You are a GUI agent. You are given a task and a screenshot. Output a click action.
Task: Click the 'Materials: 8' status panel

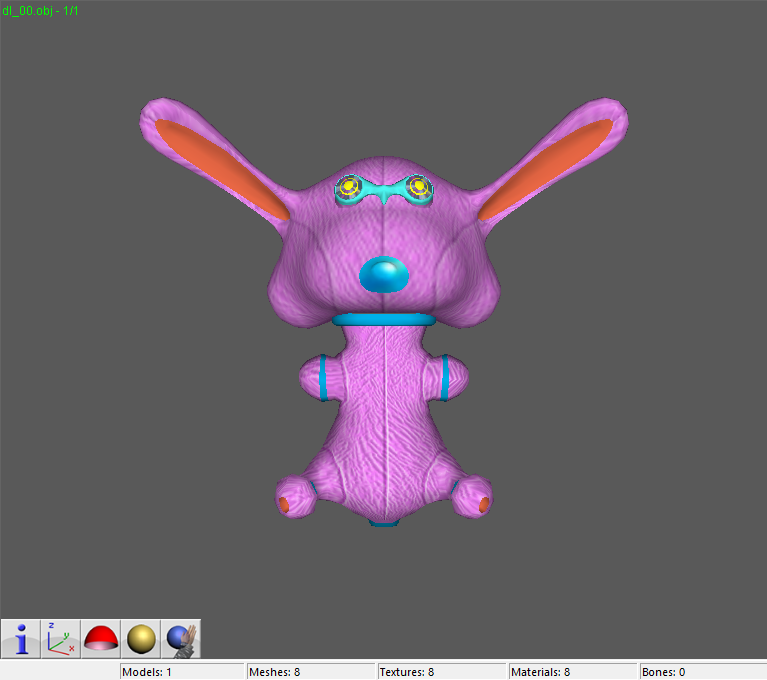coord(572,672)
